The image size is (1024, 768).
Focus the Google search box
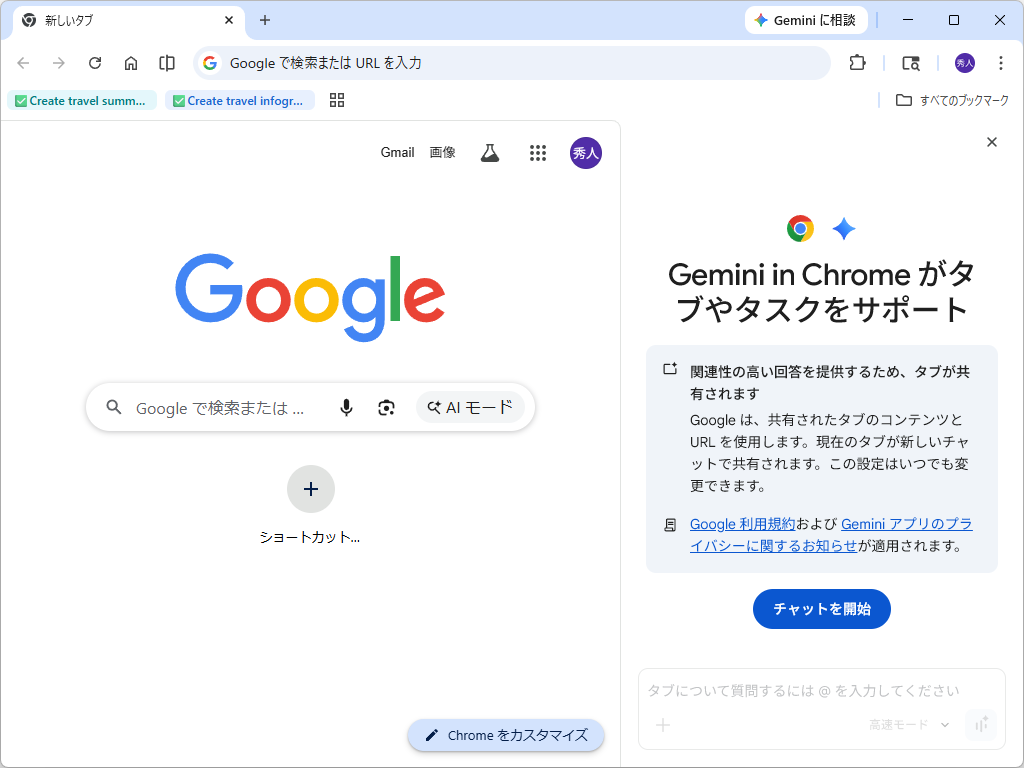click(x=310, y=408)
